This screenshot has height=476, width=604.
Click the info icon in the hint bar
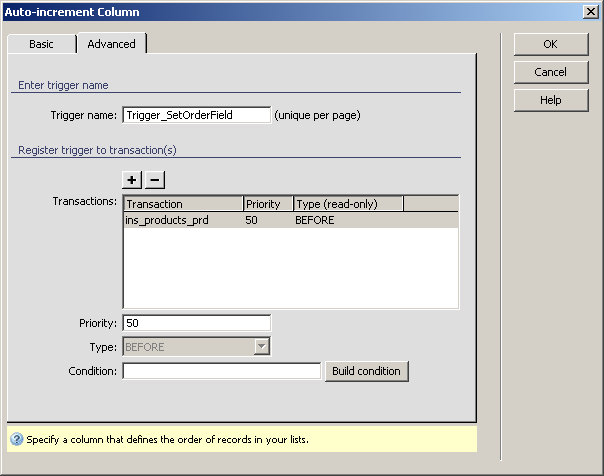16,439
